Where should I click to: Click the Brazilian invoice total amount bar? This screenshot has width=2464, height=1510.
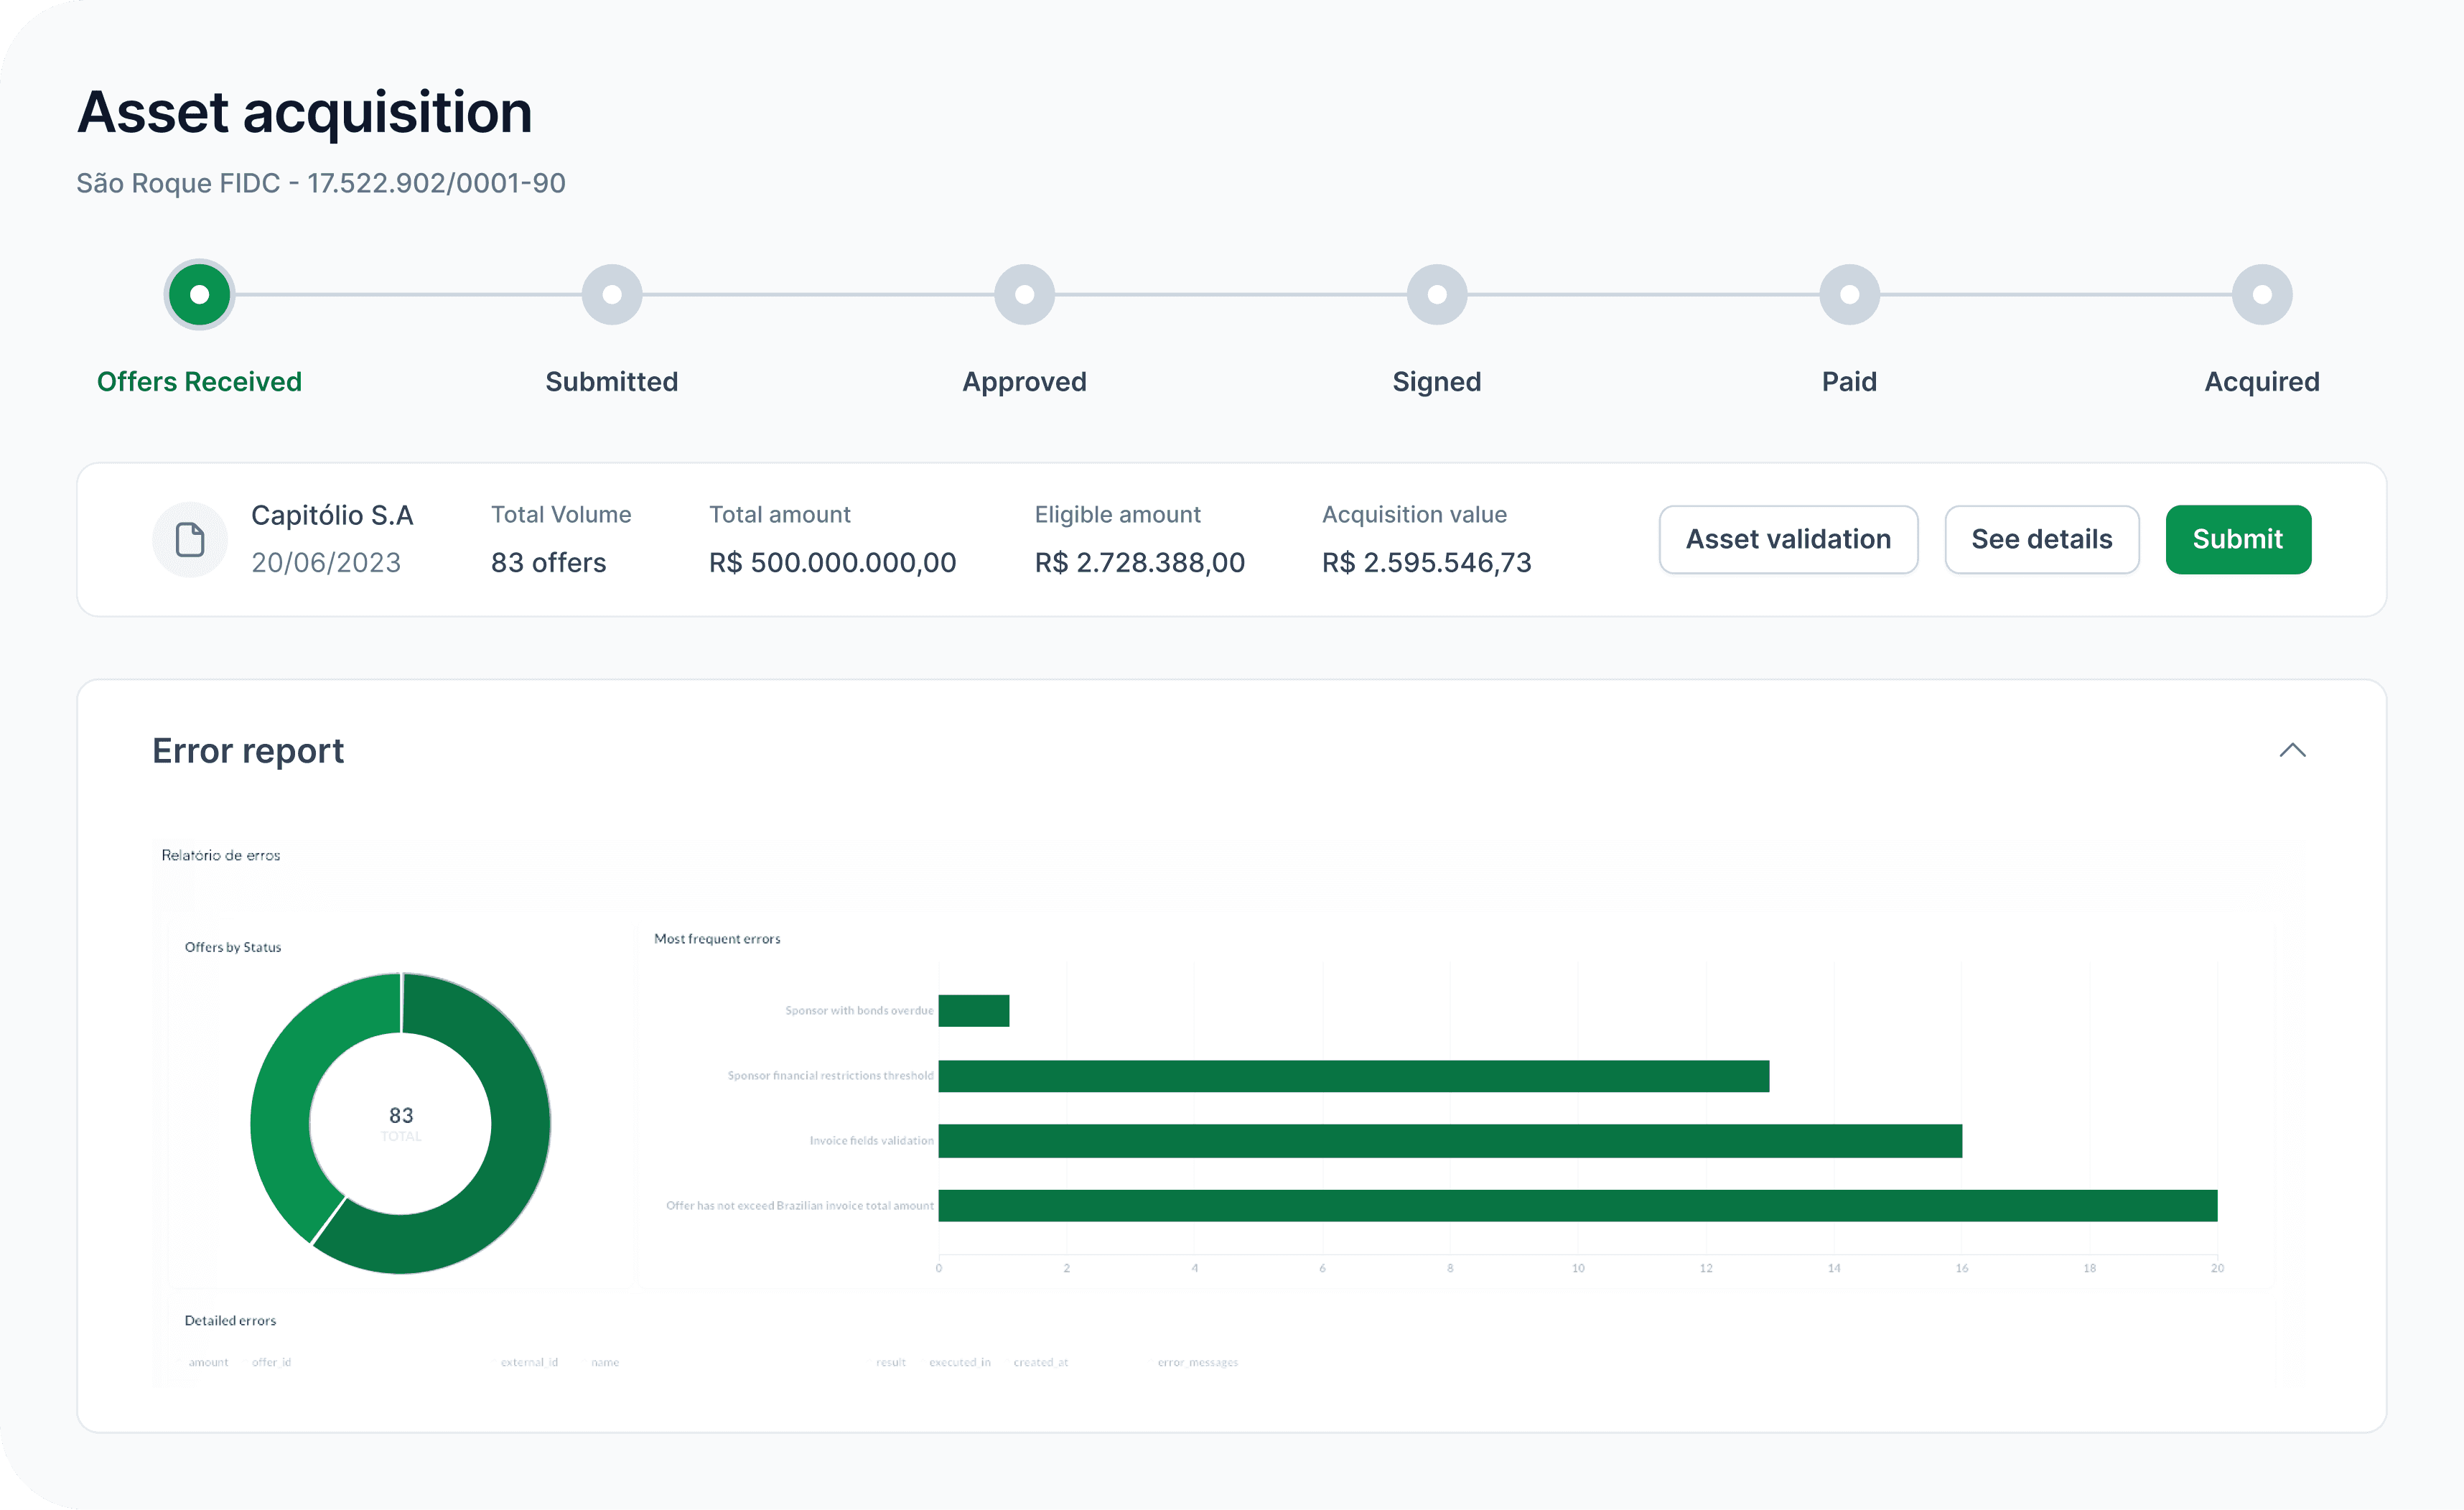(1577, 1206)
